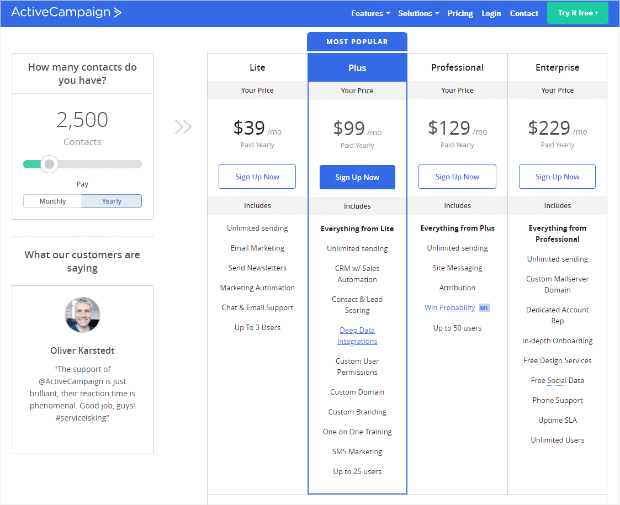Open the Features dropdown menu
The width and height of the screenshot is (620, 505).
[370, 13]
